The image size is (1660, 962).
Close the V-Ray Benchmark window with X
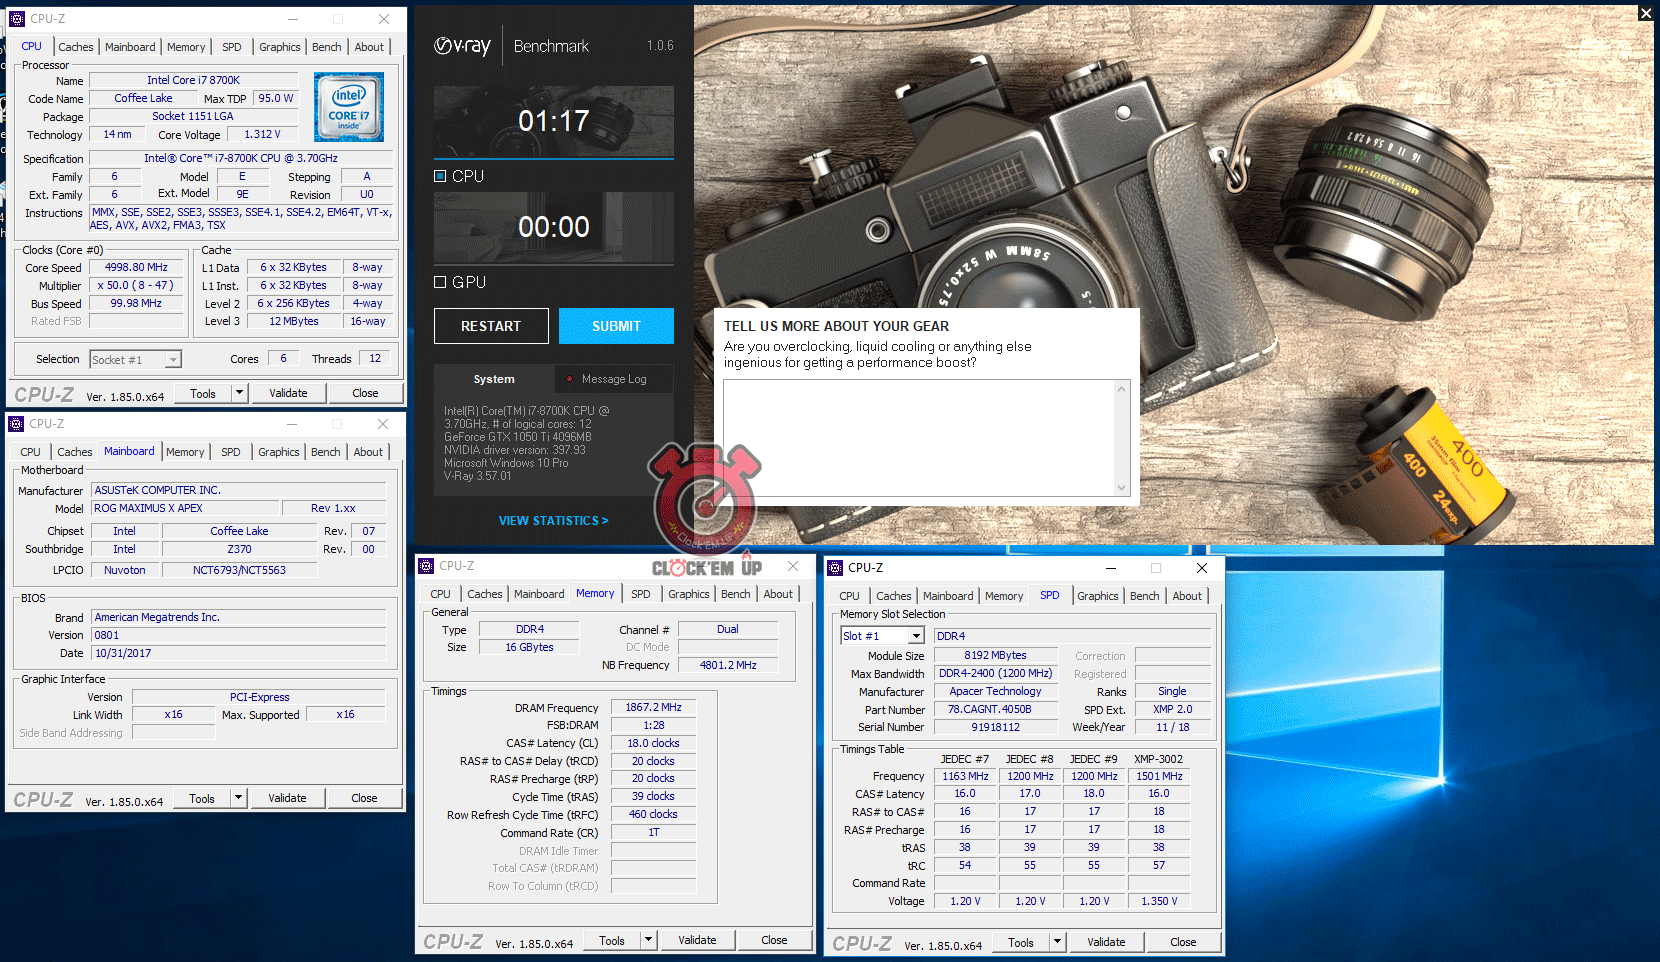pos(1645,13)
